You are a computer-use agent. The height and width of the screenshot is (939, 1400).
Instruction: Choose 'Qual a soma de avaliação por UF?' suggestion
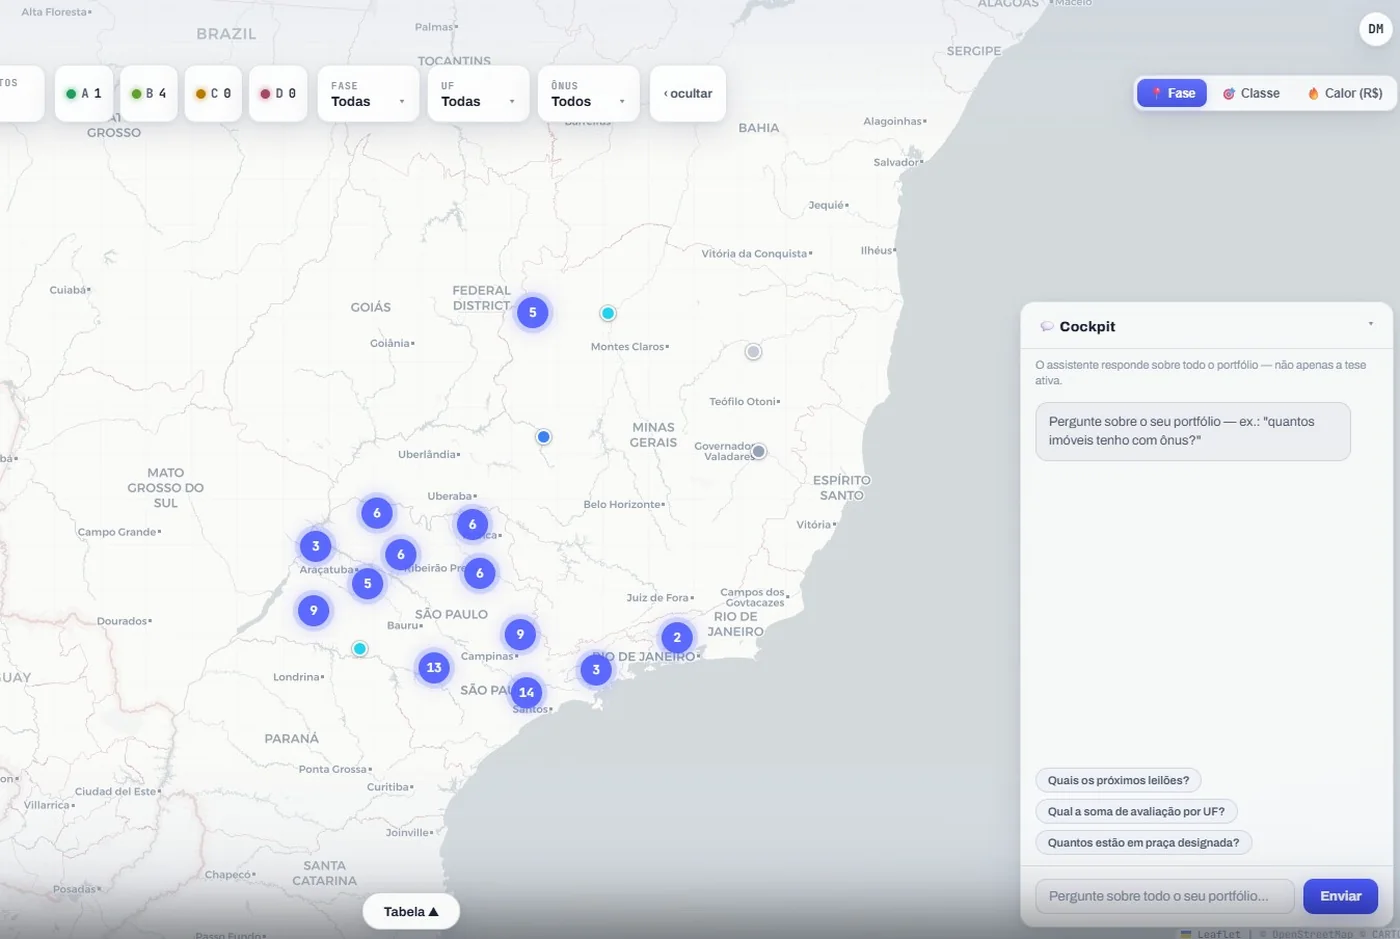pos(1136,811)
